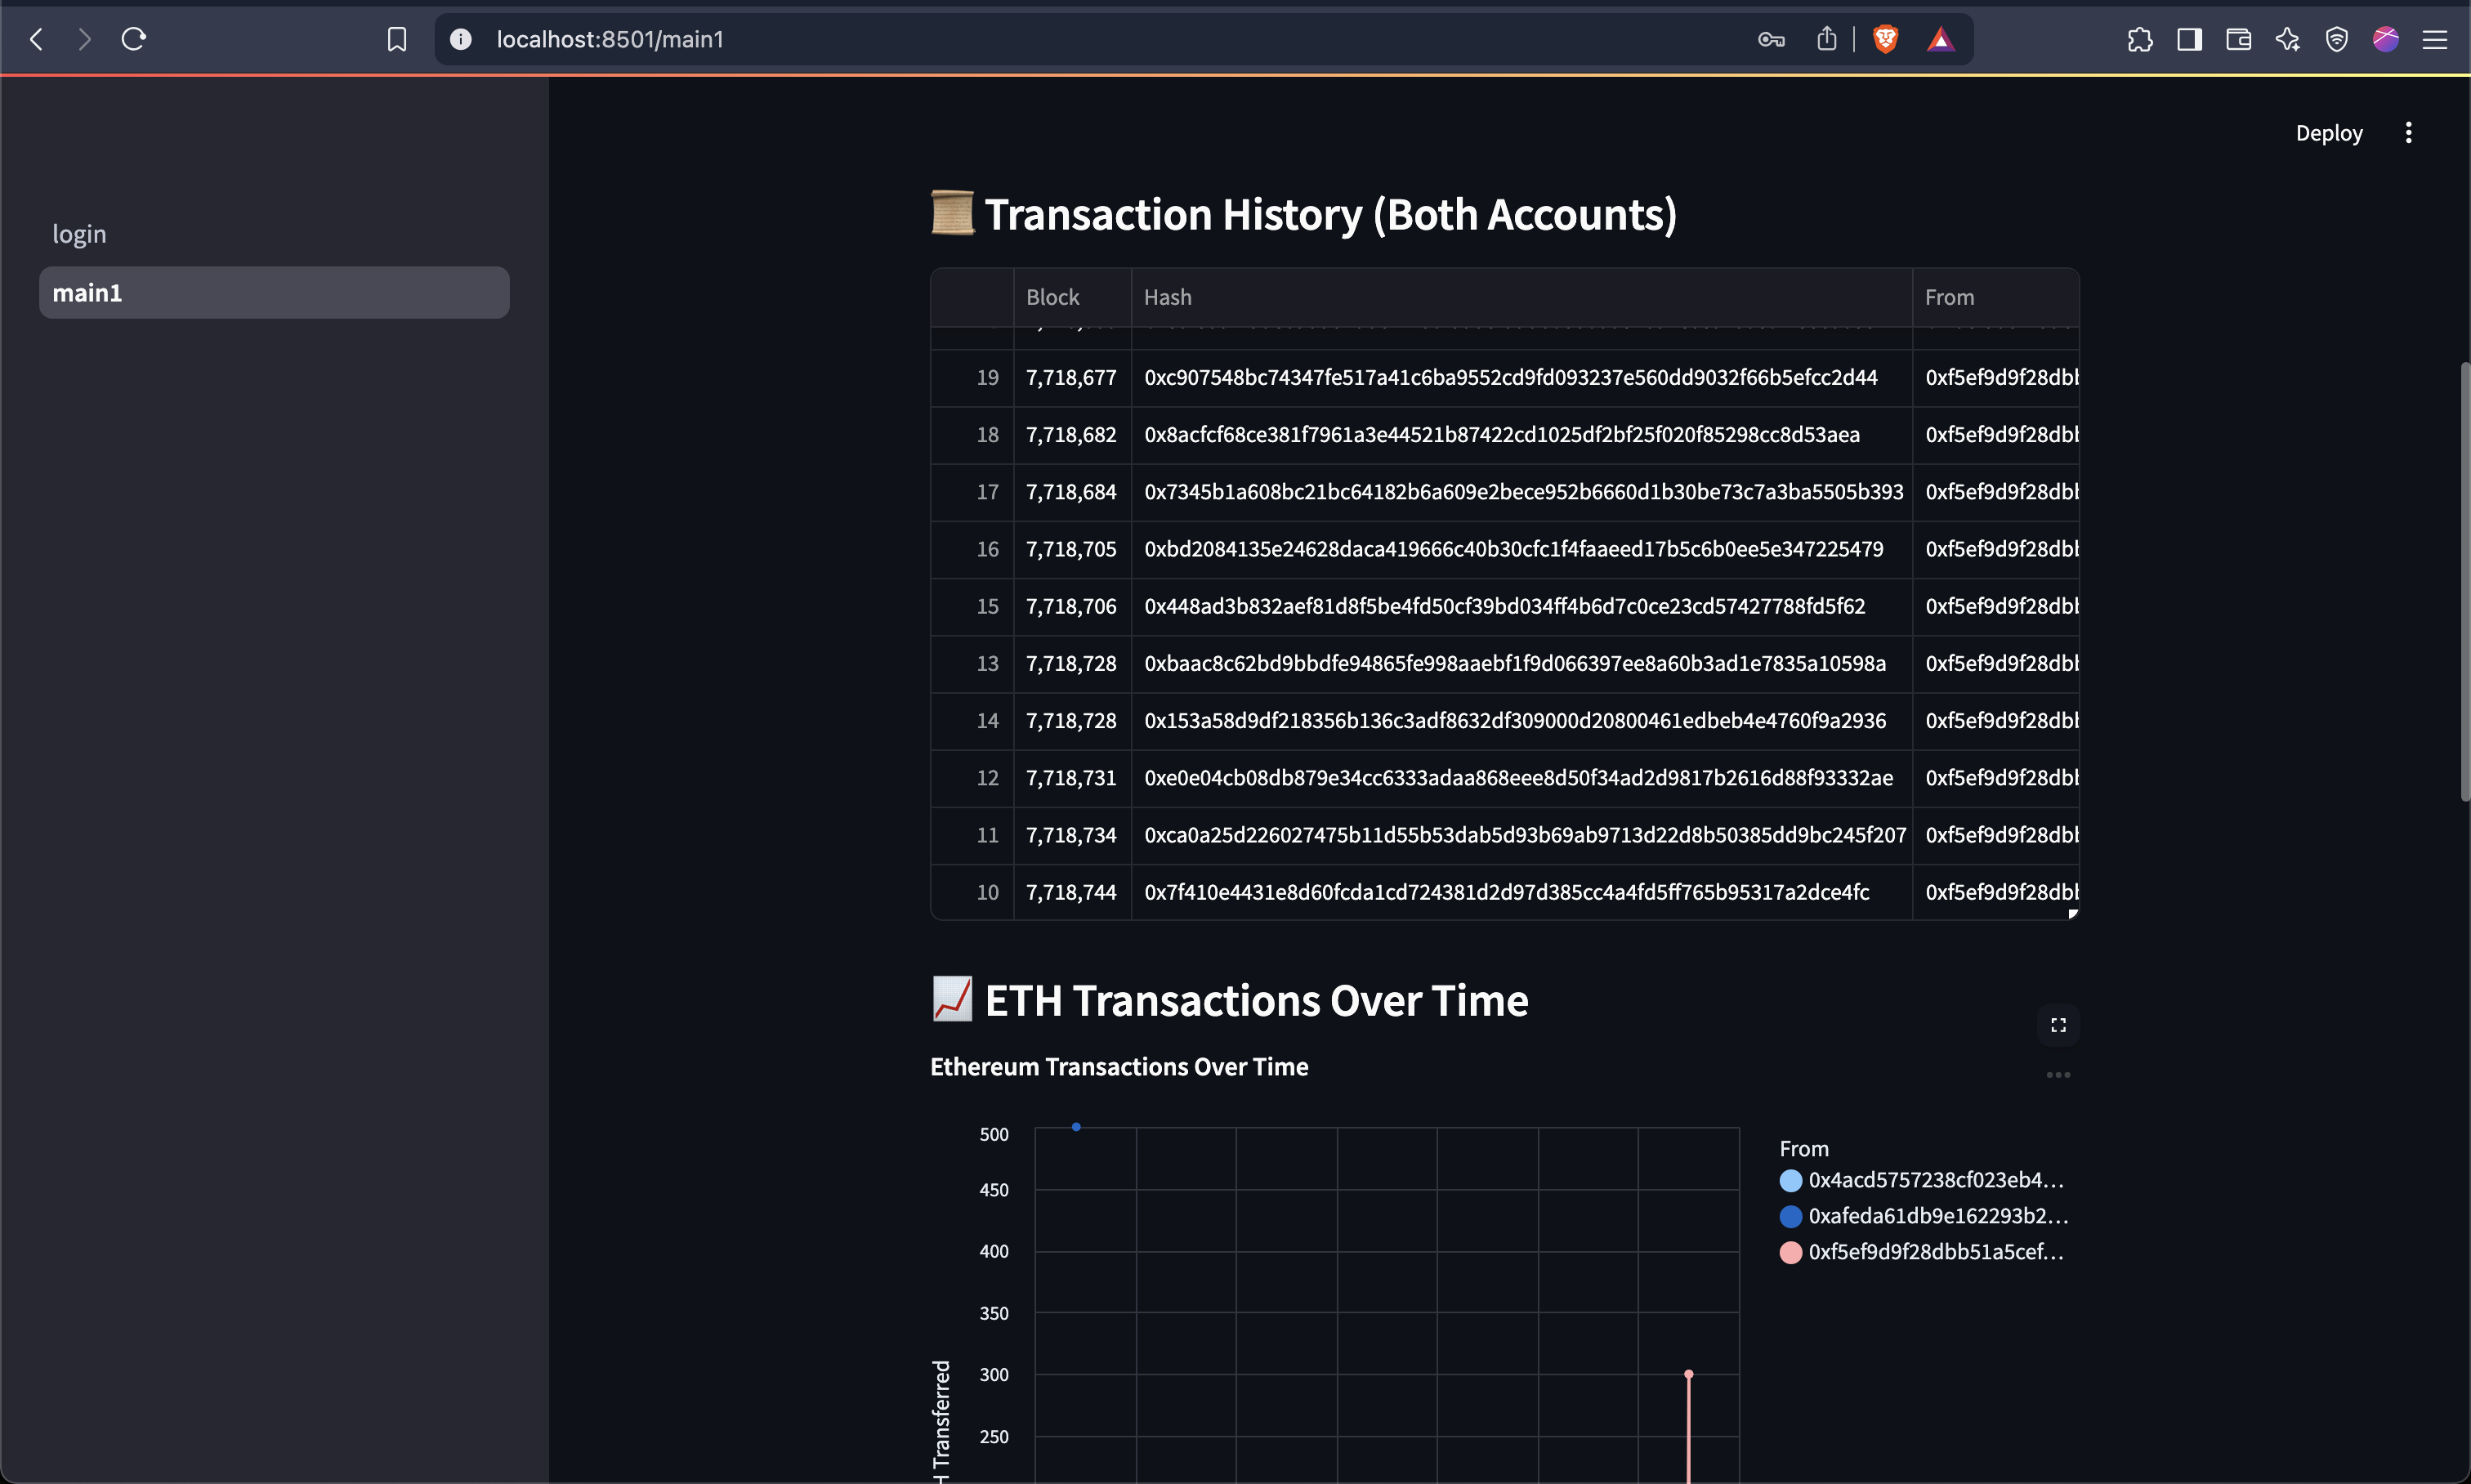2471x1484 pixels.
Task: Open the browser hamburger menu
Action: 2435,39
